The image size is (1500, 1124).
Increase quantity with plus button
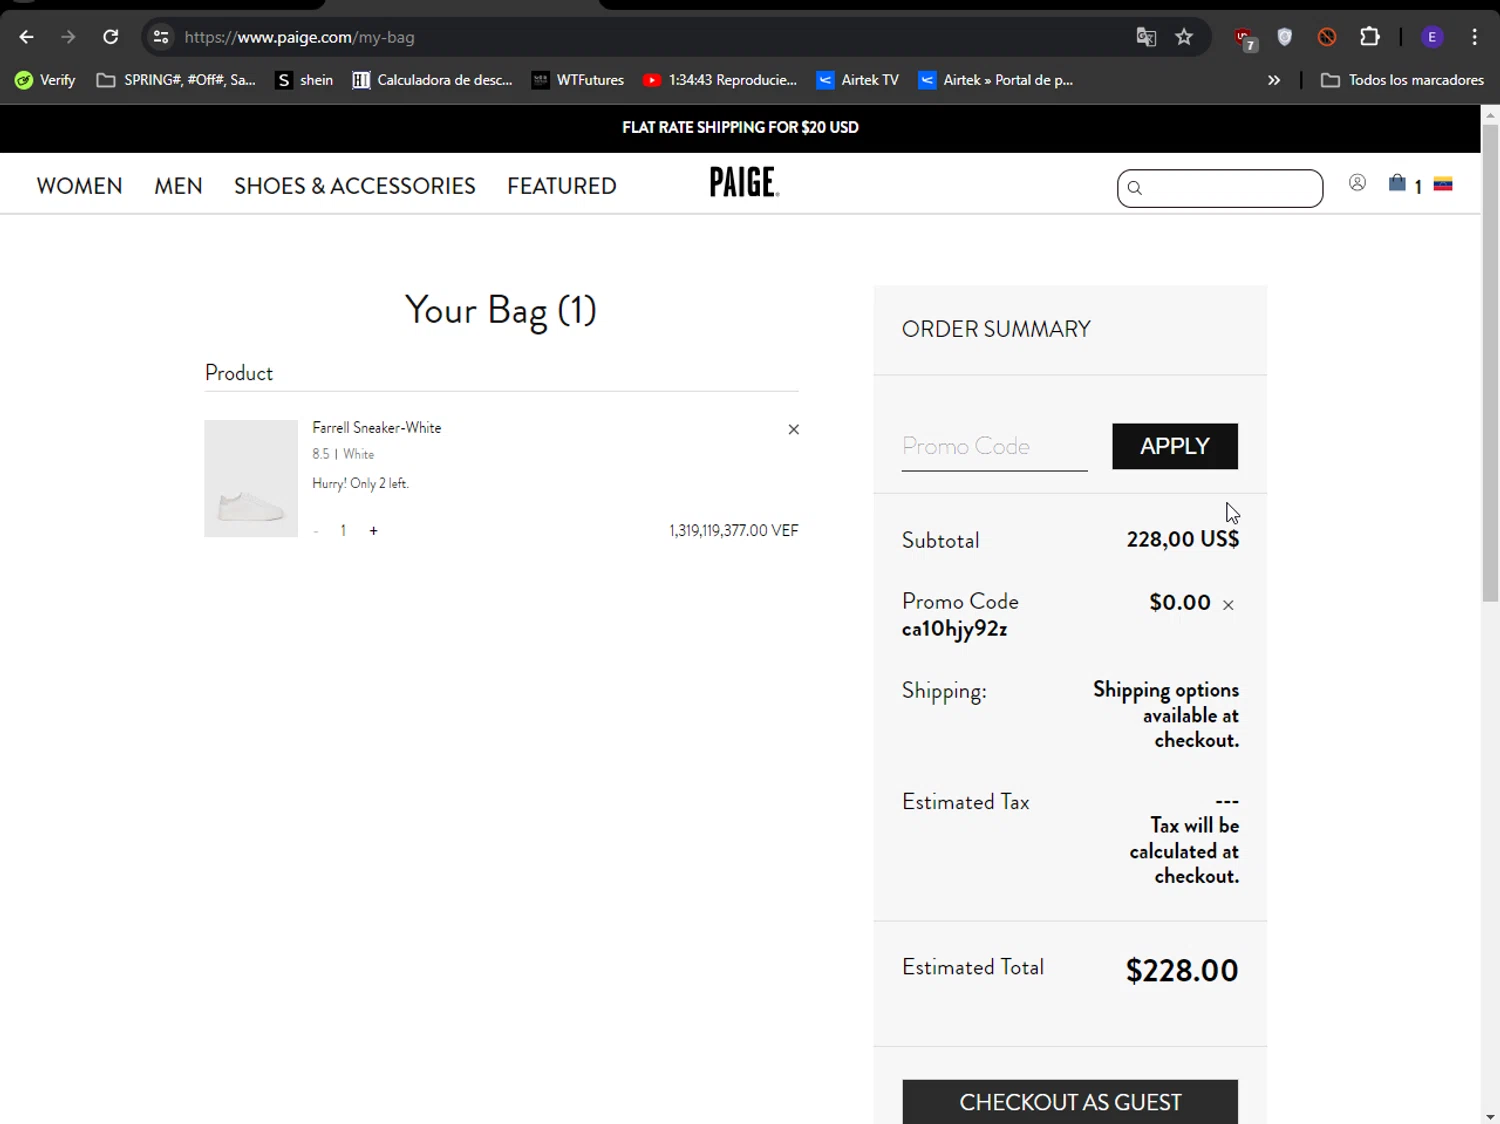click(x=373, y=531)
